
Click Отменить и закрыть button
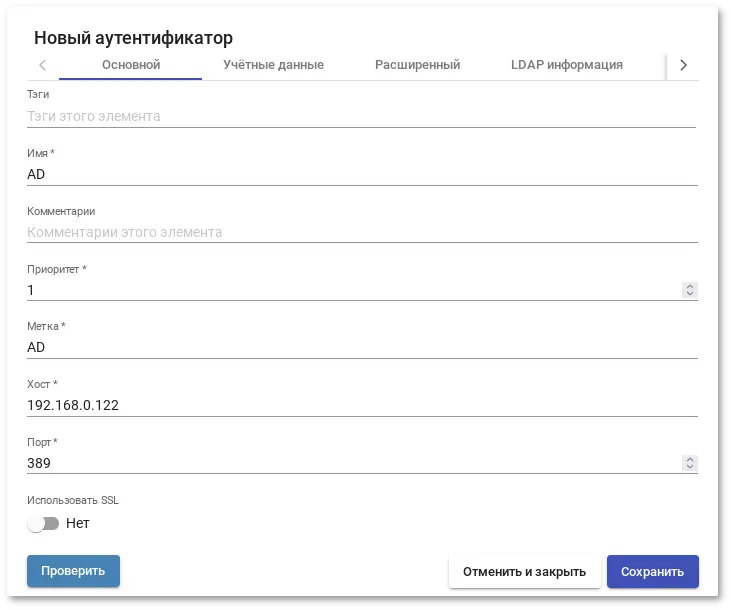(x=524, y=571)
